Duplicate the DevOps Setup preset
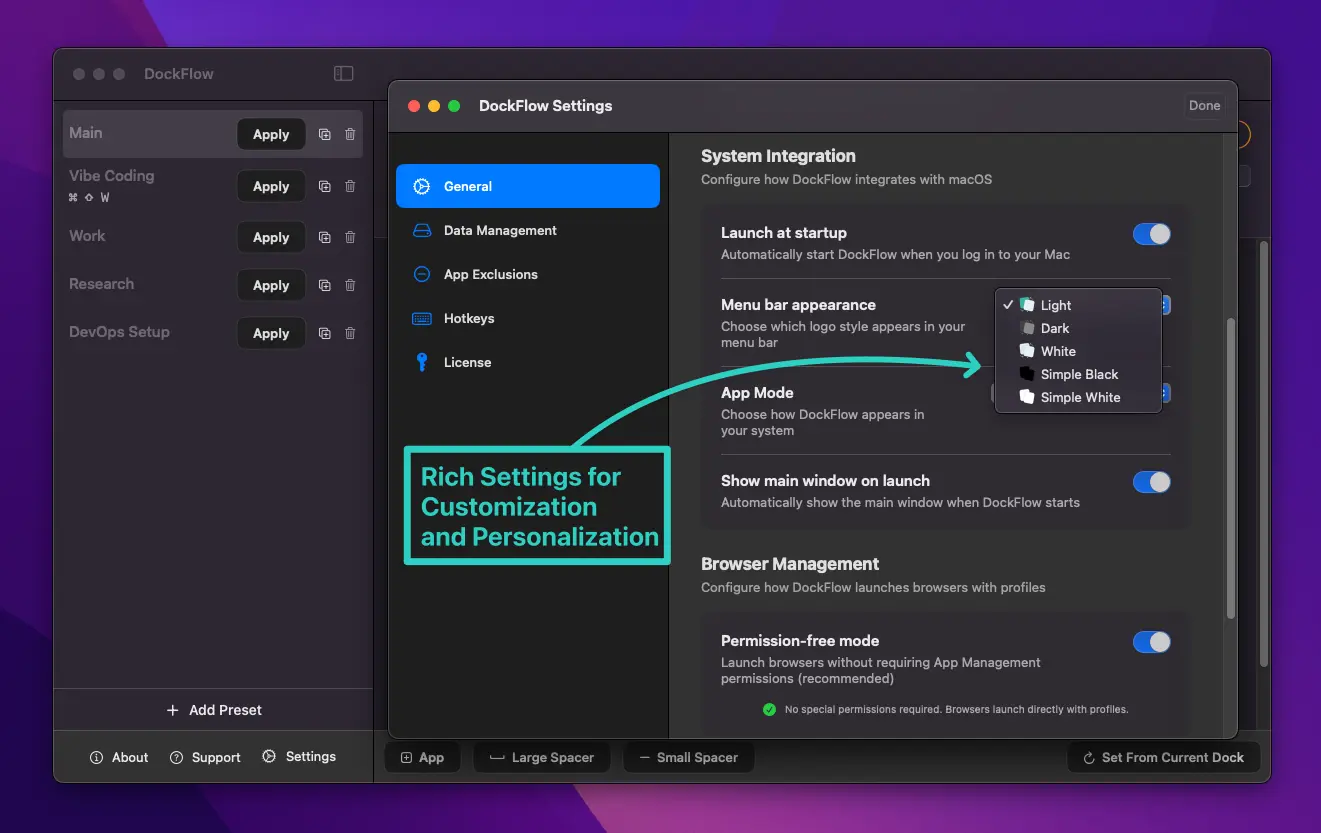Viewport: 1321px width, 833px height. [x=324, y=333]
